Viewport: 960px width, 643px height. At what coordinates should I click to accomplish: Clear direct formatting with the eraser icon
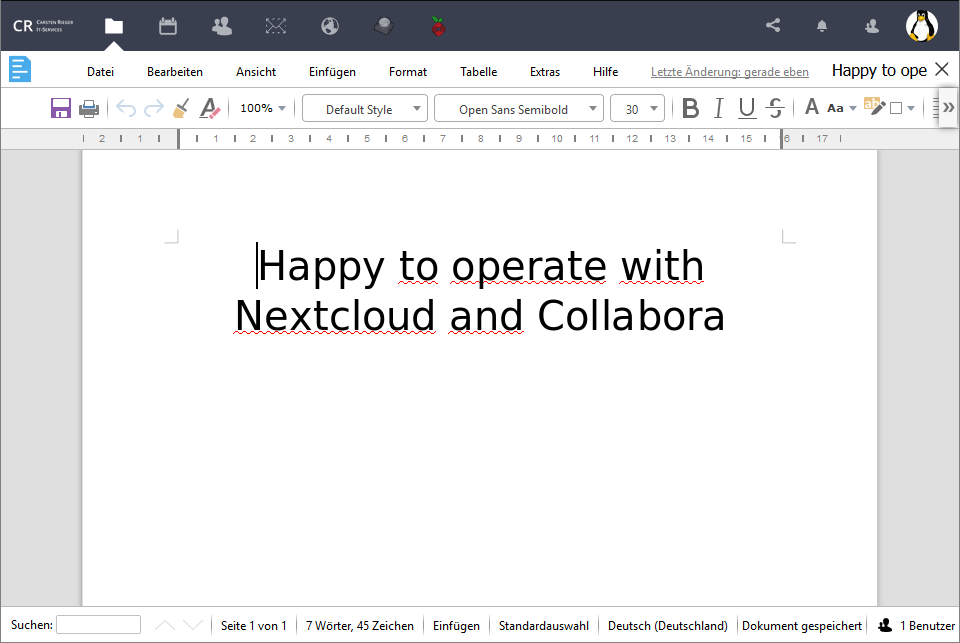[x=209, y=107]
